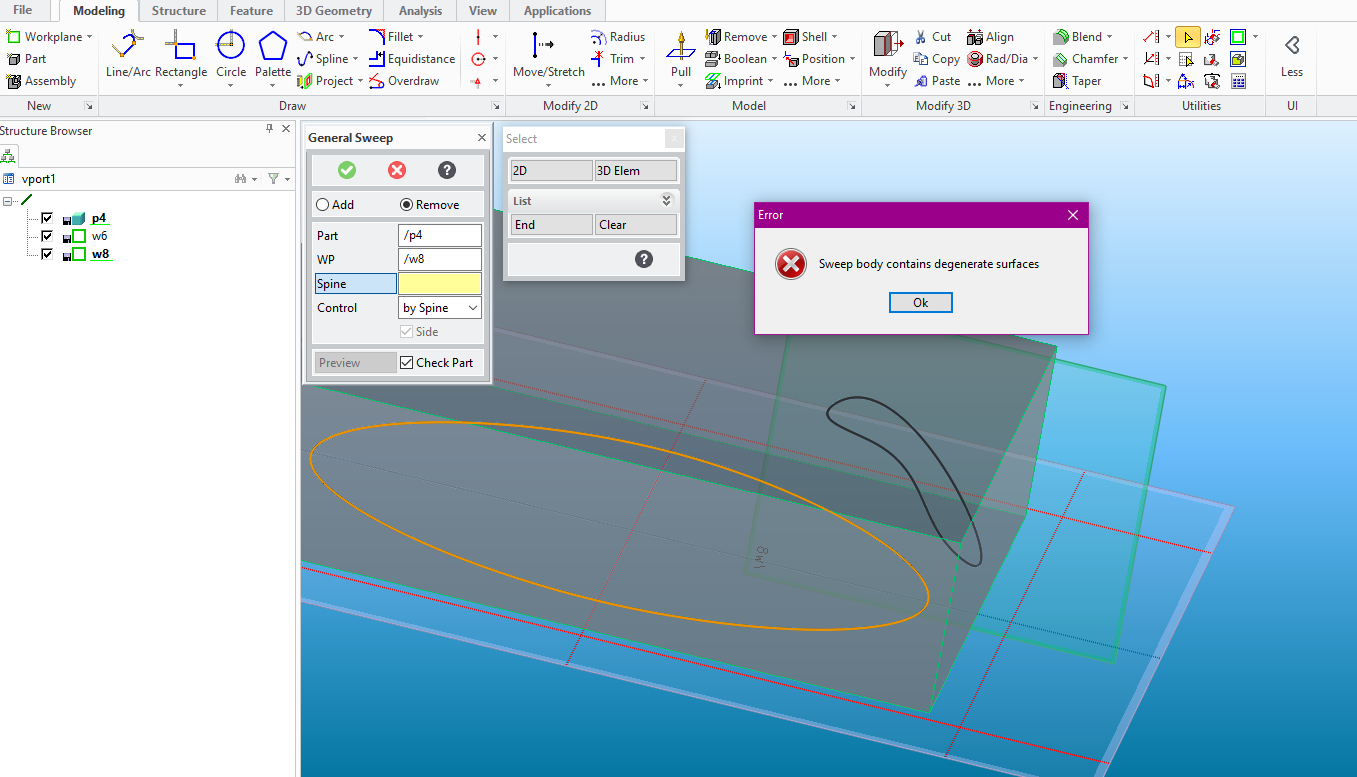Switch to the Structure ribbon tab
The width and height of the screenshot is (1357, 777).
click(178, 11)
